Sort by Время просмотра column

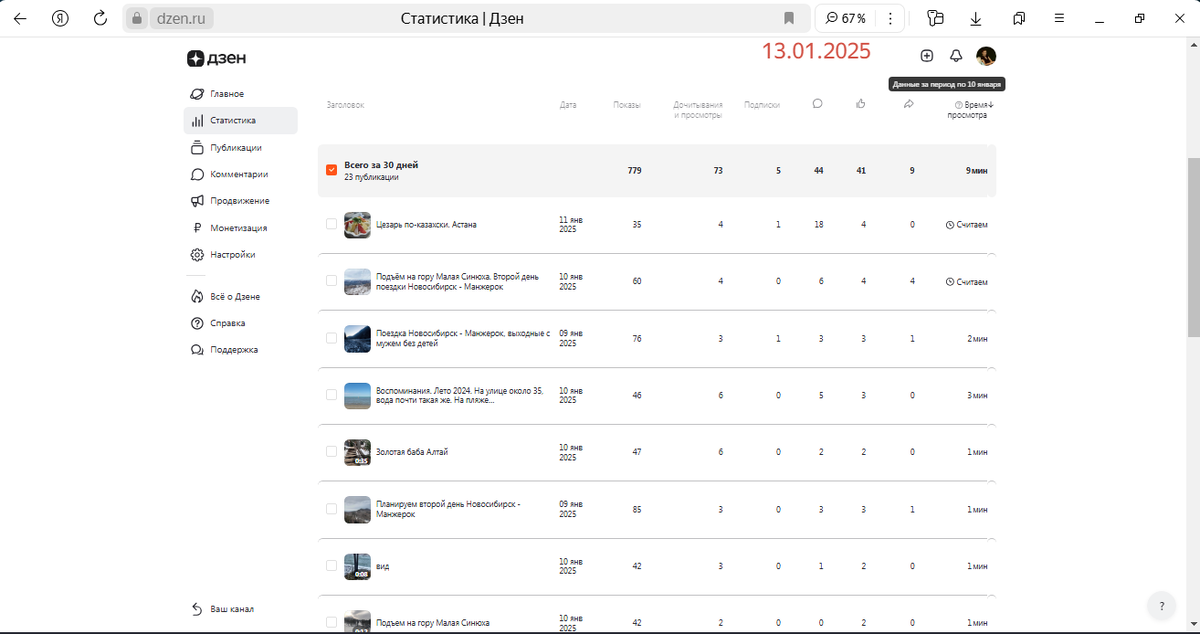pos(971,109)
